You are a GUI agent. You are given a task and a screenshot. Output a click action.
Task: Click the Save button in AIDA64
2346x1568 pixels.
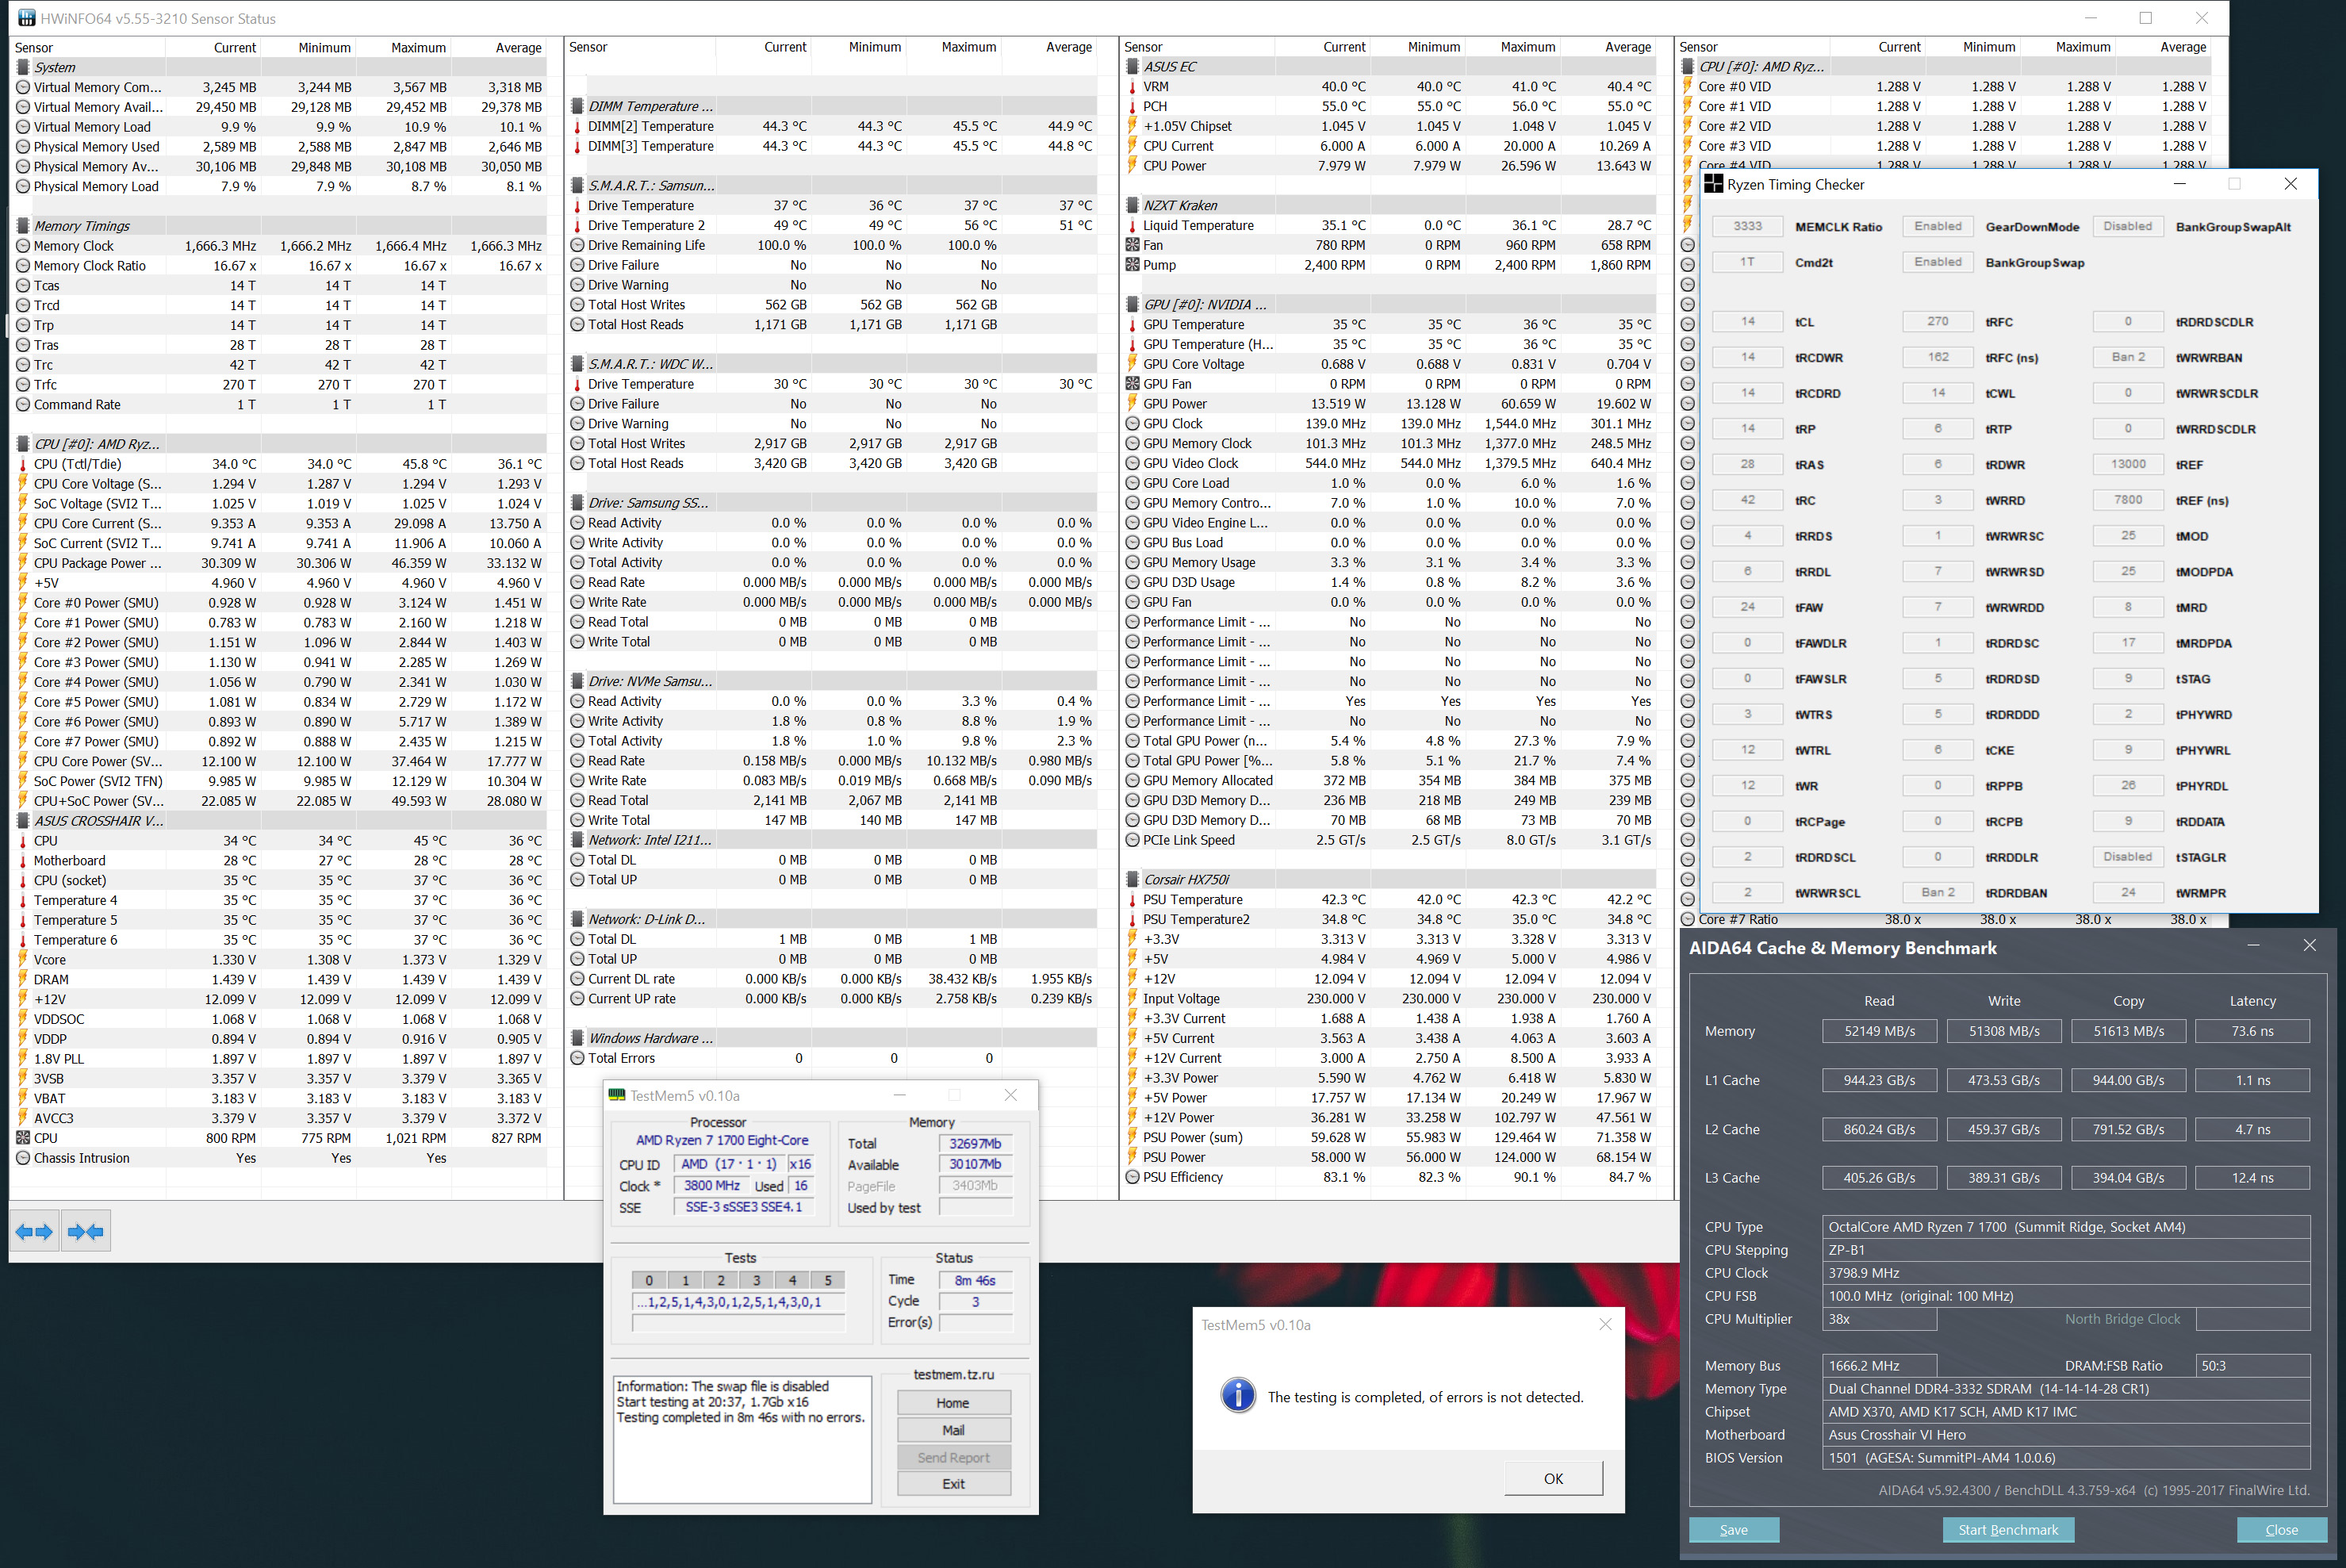(1733, 1530)
